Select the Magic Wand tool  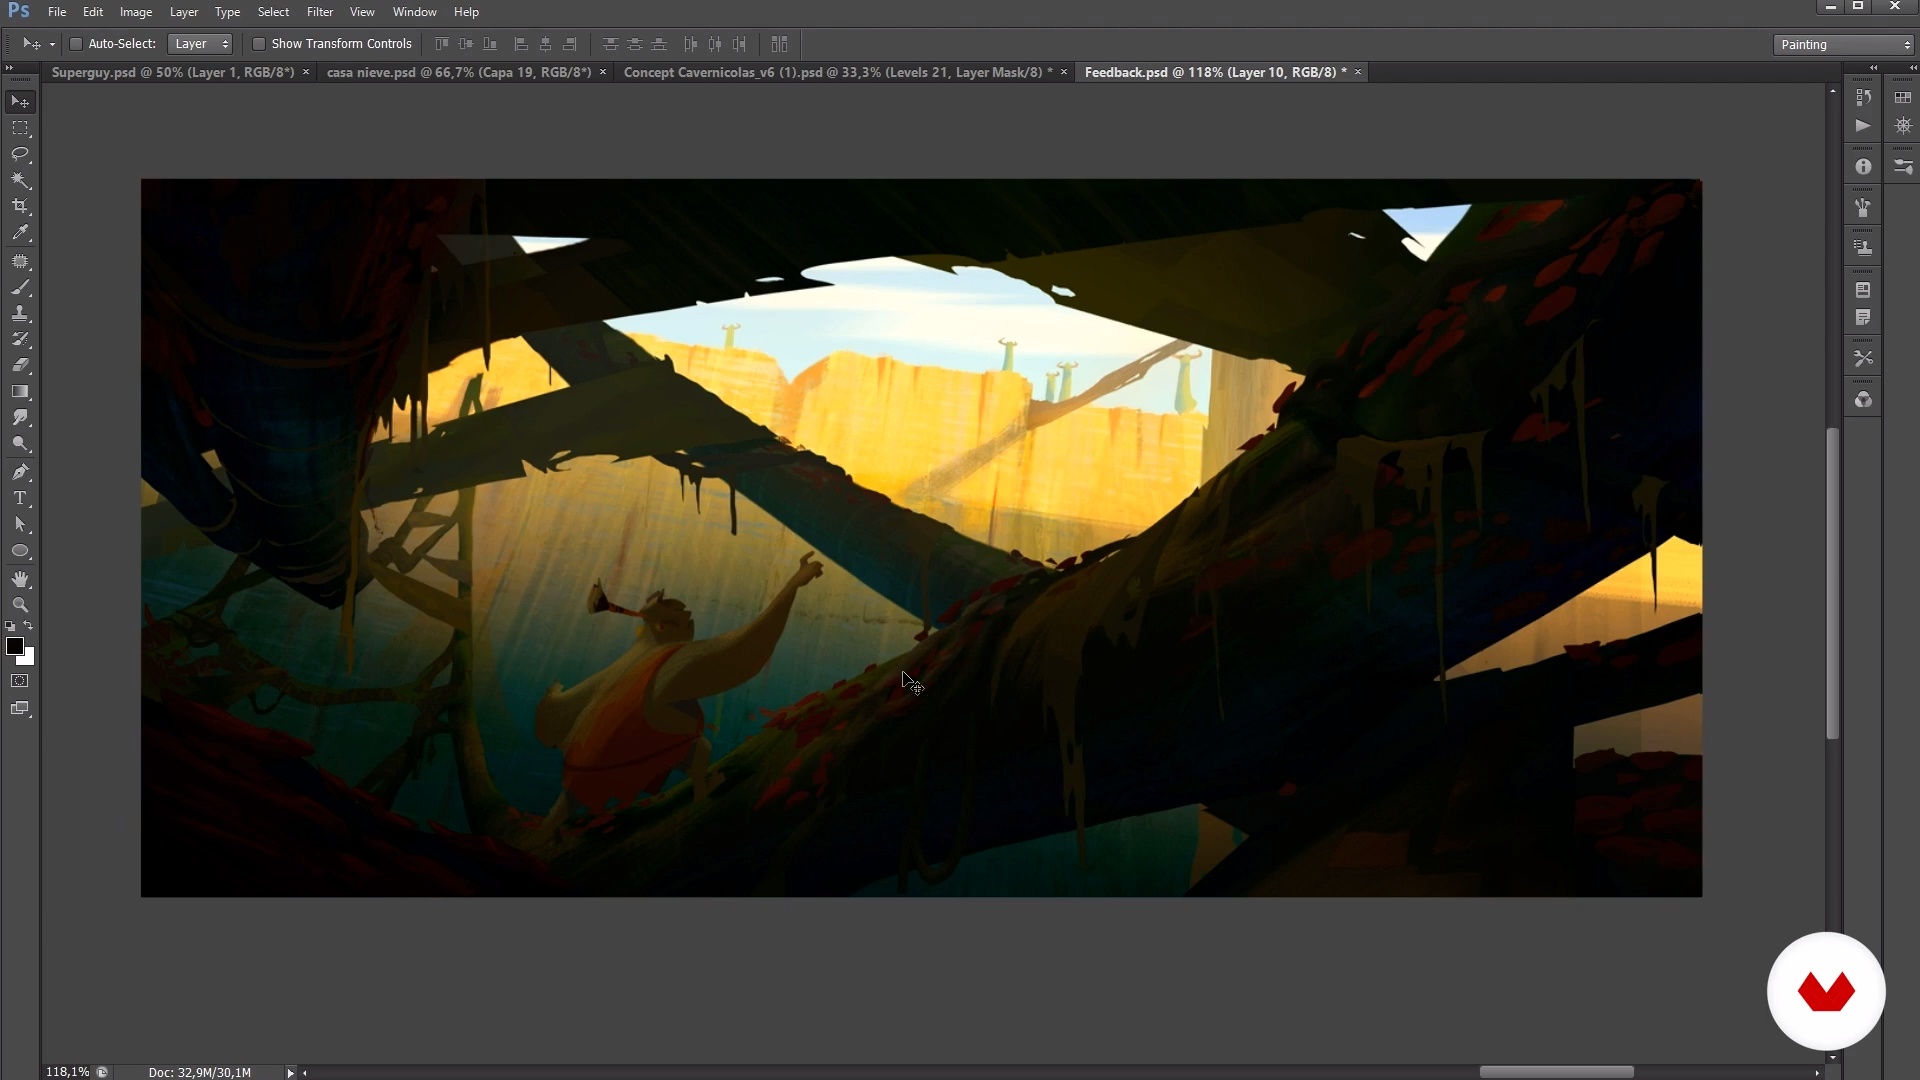pos(20,180)
